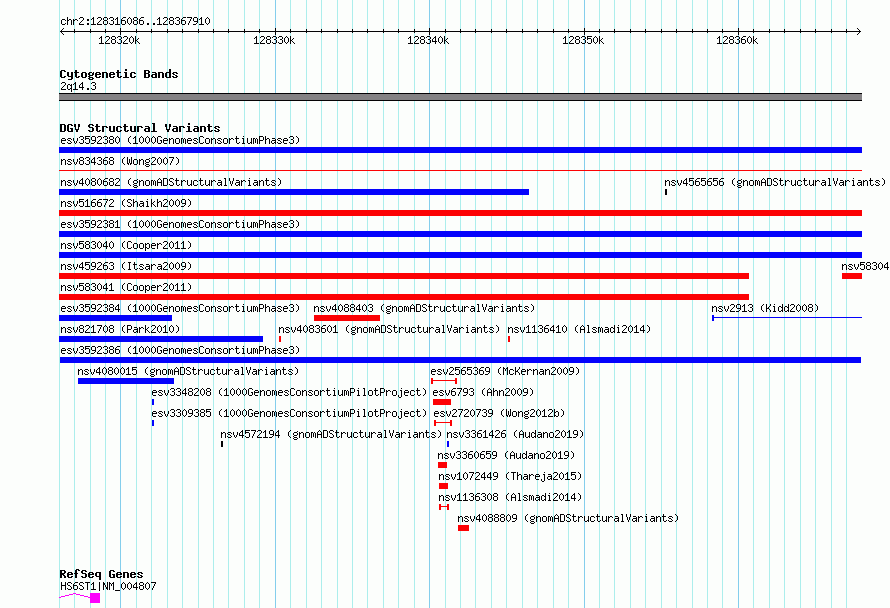Image resolution: width=890 pixels, height=608 pixels.
Task: Select nsv4572194 (gnomADStructuralVariants) label
Action: pyautogui.click(x=331, y=434)
